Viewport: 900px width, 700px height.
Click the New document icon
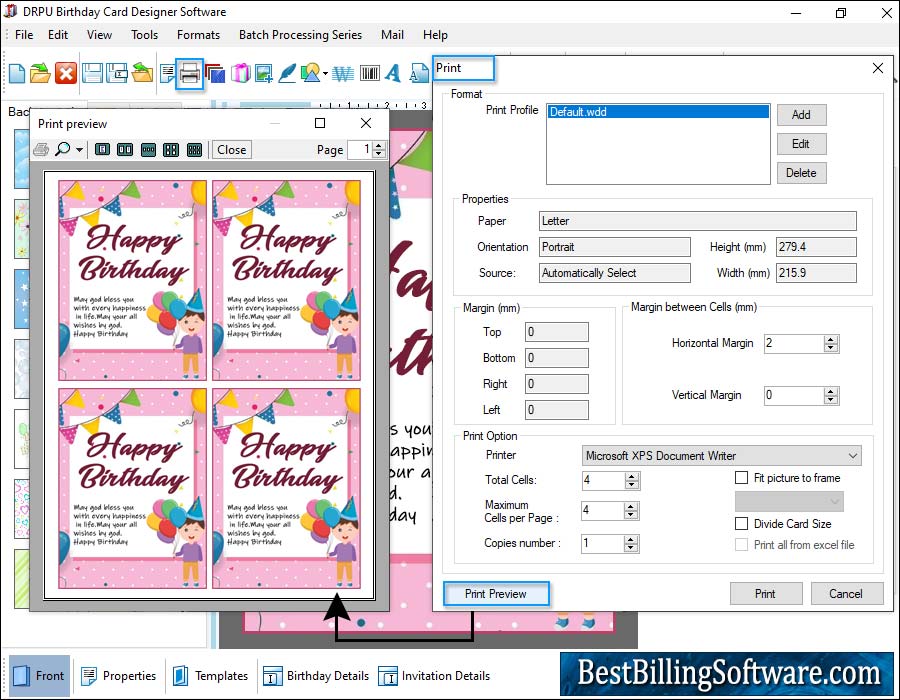[x=17, y=73]
